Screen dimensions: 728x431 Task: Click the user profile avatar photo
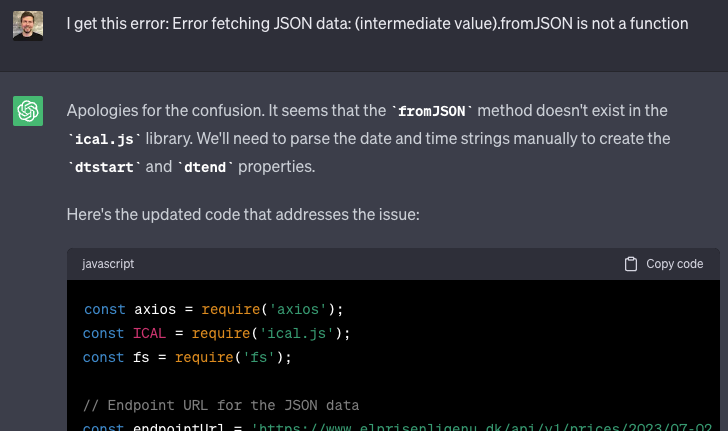(x=28, y=26)
